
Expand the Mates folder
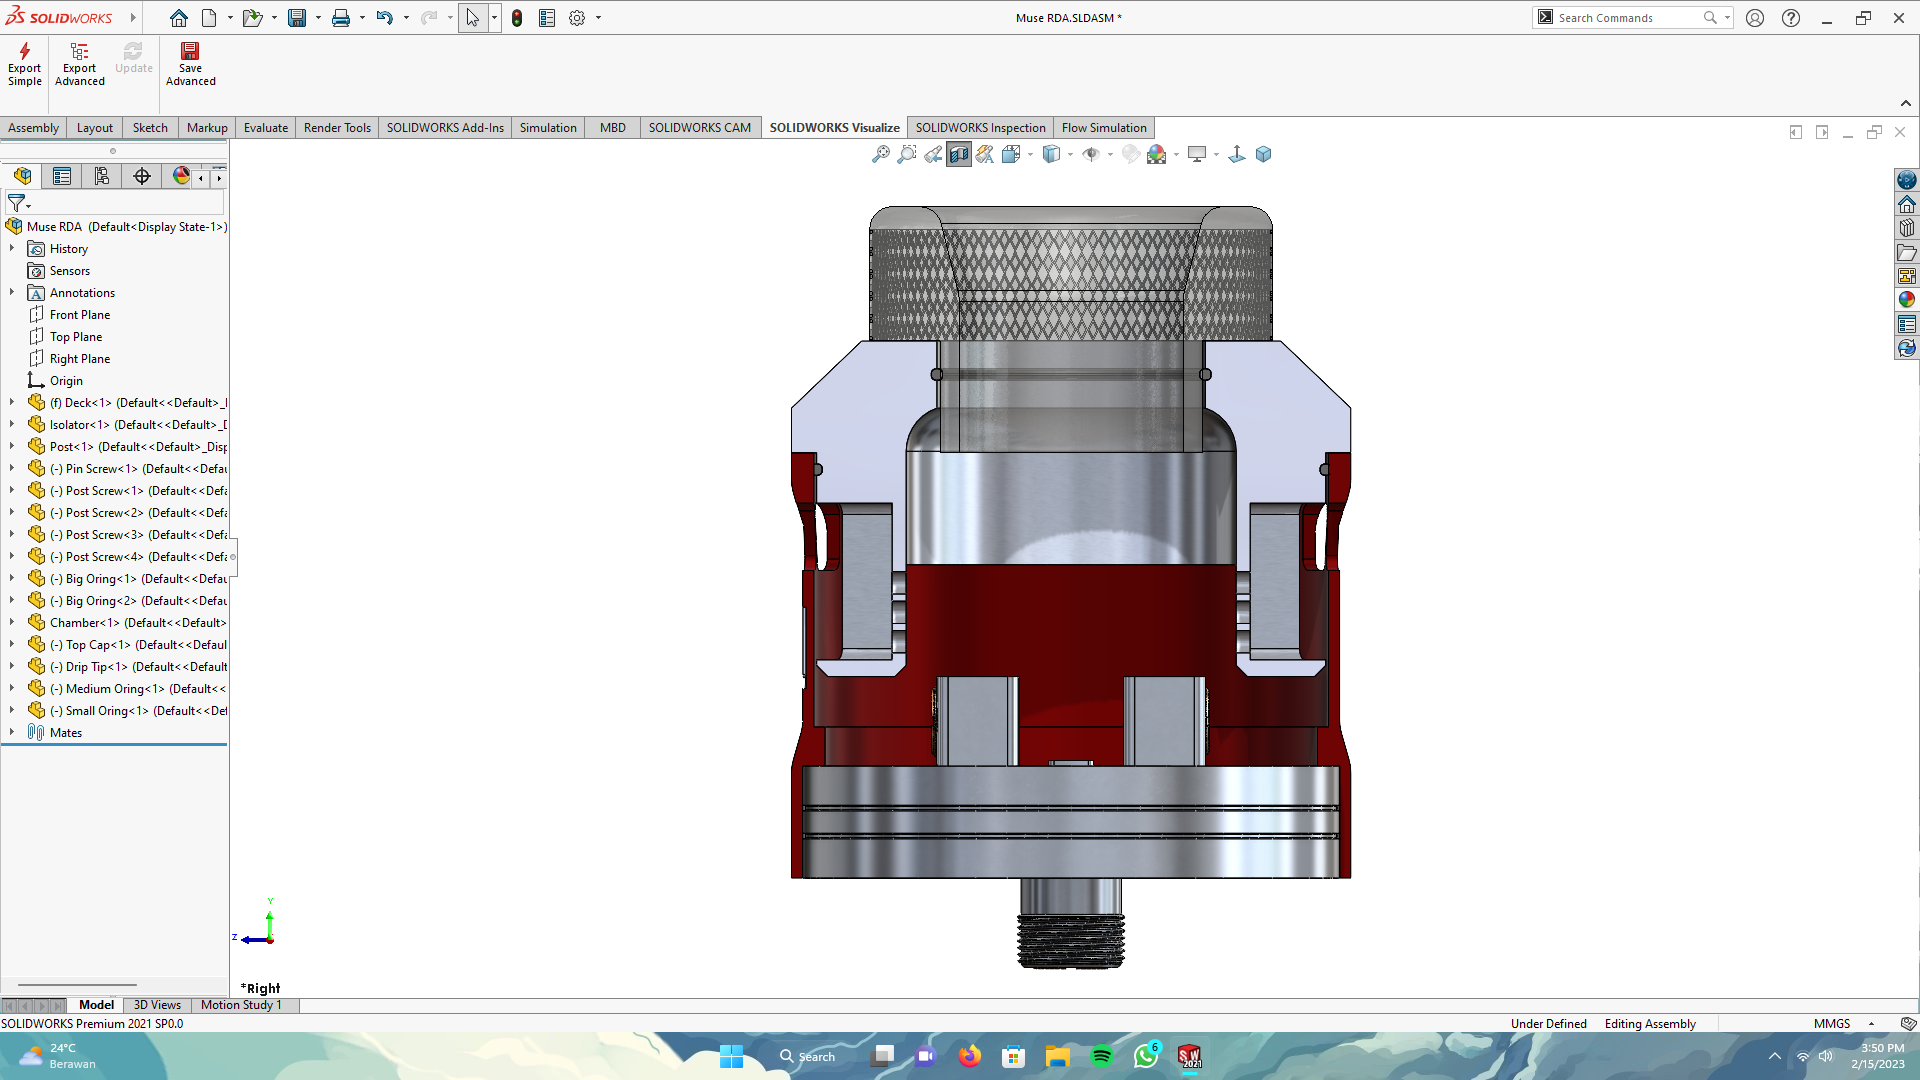[12, 732]
